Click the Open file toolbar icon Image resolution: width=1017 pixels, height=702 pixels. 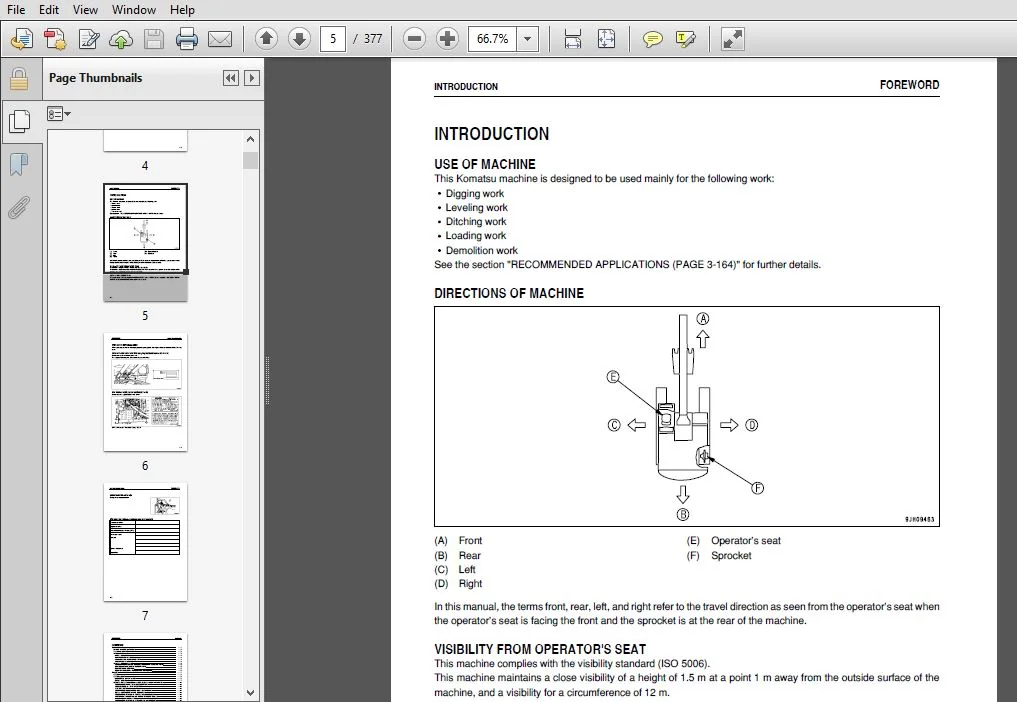point(21,39)
